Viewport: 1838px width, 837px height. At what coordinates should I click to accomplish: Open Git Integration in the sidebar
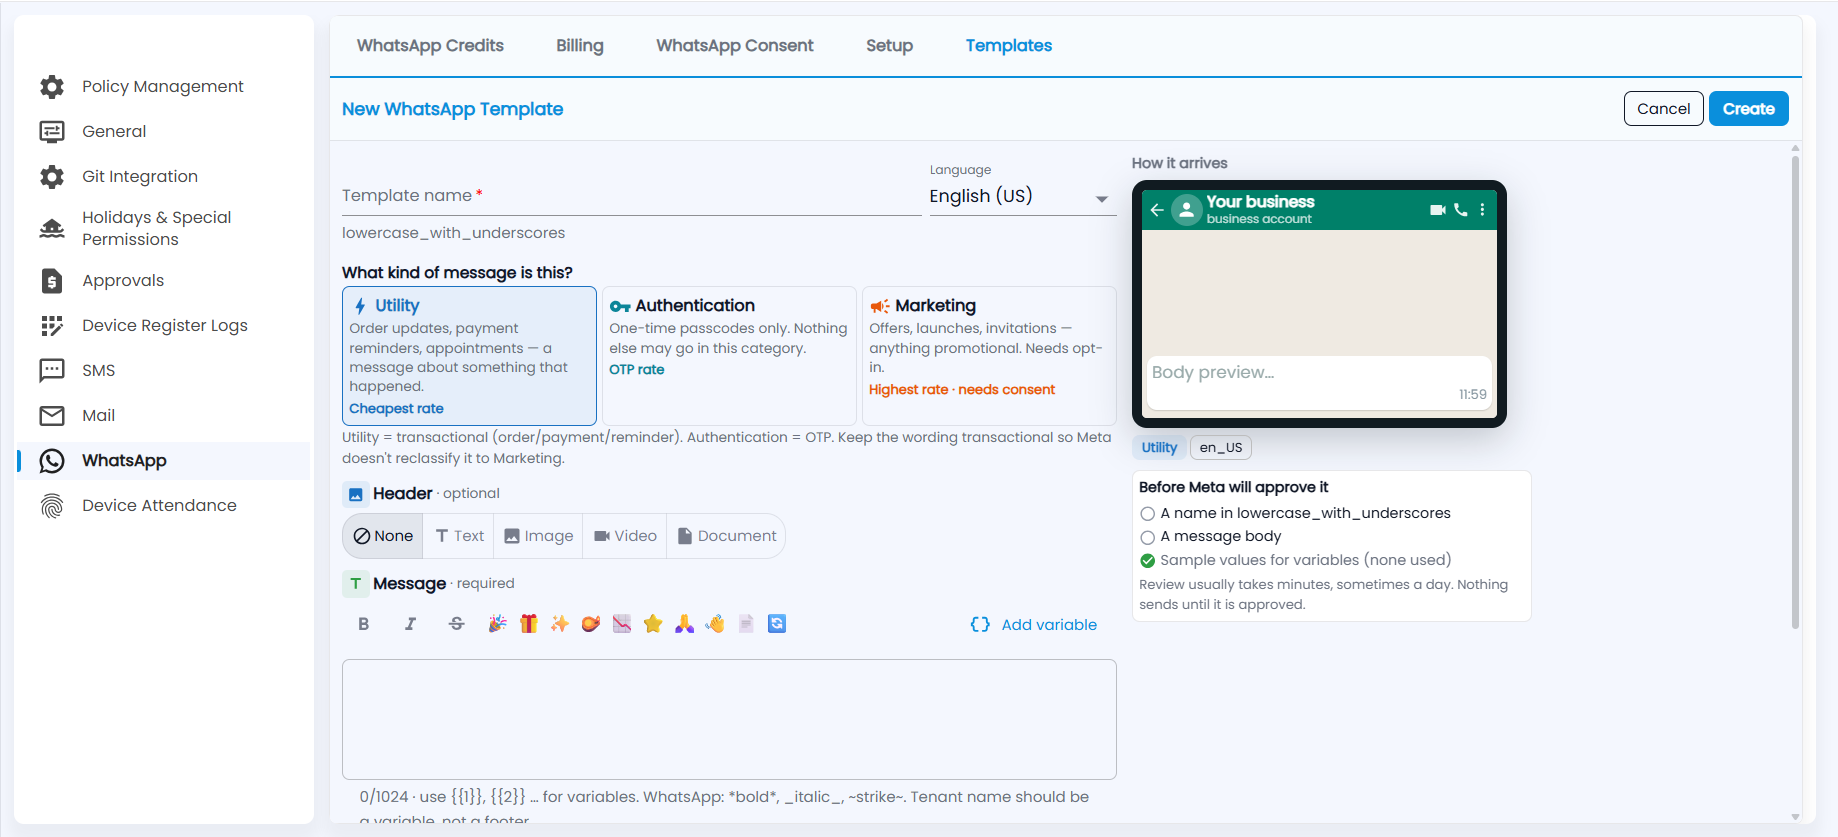click(x=163, y=177)
